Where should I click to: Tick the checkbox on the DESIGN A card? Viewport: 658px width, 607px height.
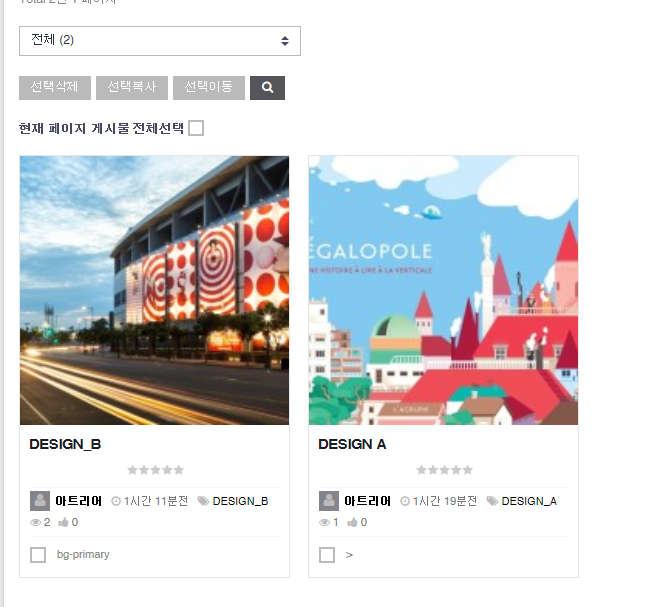[x=327, y=555]
